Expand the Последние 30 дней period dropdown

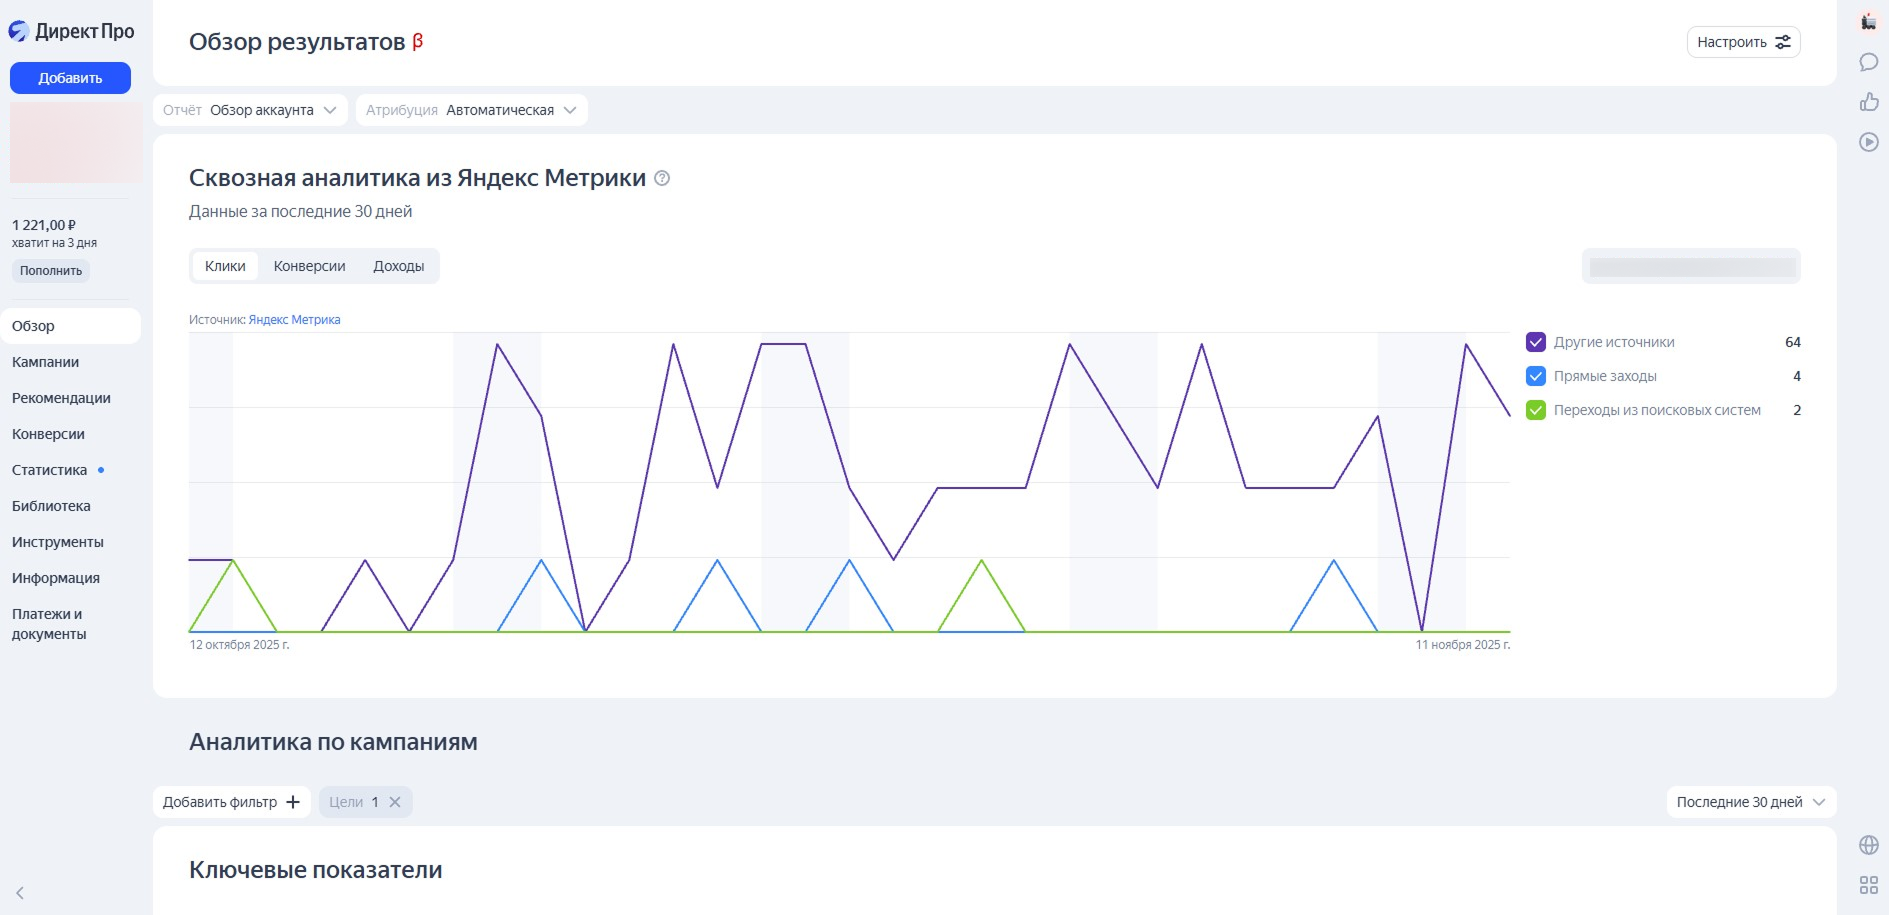click(x=1750, y=802)
